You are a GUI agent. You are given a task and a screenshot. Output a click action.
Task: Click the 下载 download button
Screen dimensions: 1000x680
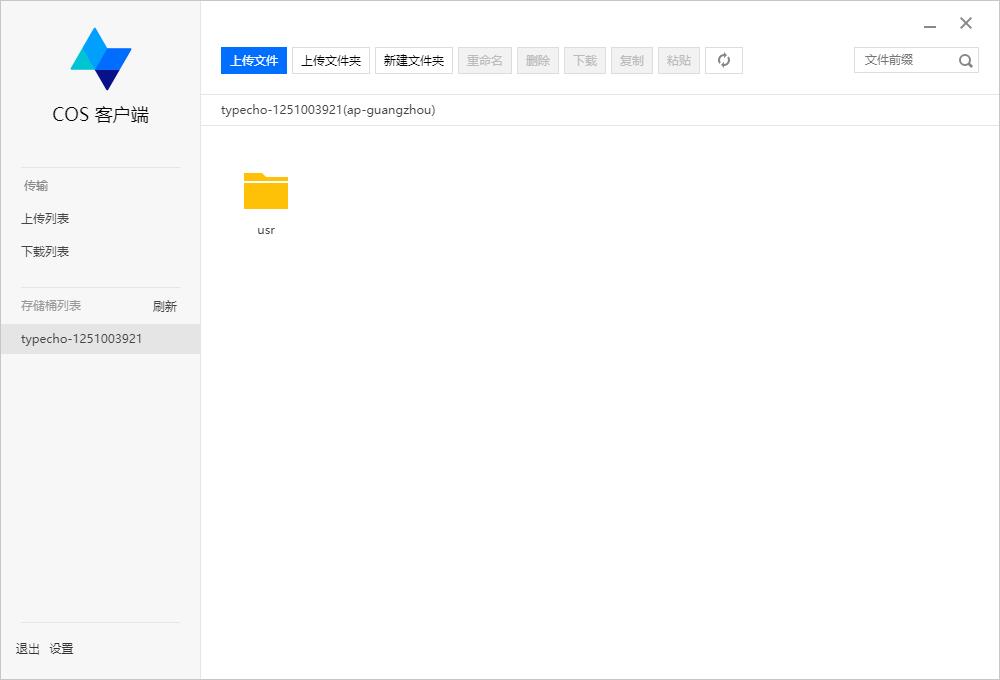585,61
